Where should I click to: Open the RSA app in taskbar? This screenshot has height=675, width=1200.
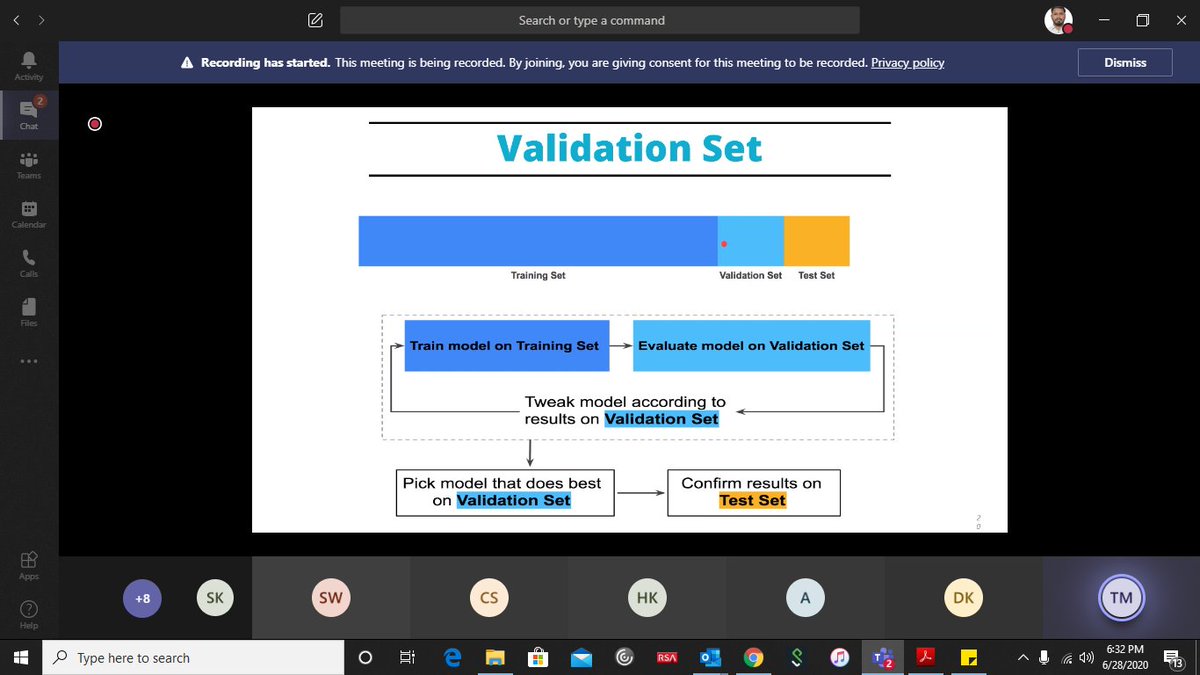tap(667, 657)
